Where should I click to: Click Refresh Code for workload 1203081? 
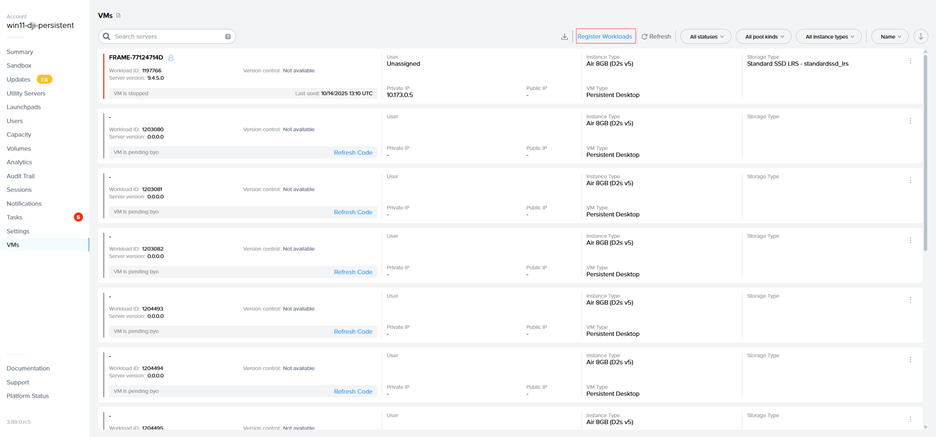[x=353, y=212]
